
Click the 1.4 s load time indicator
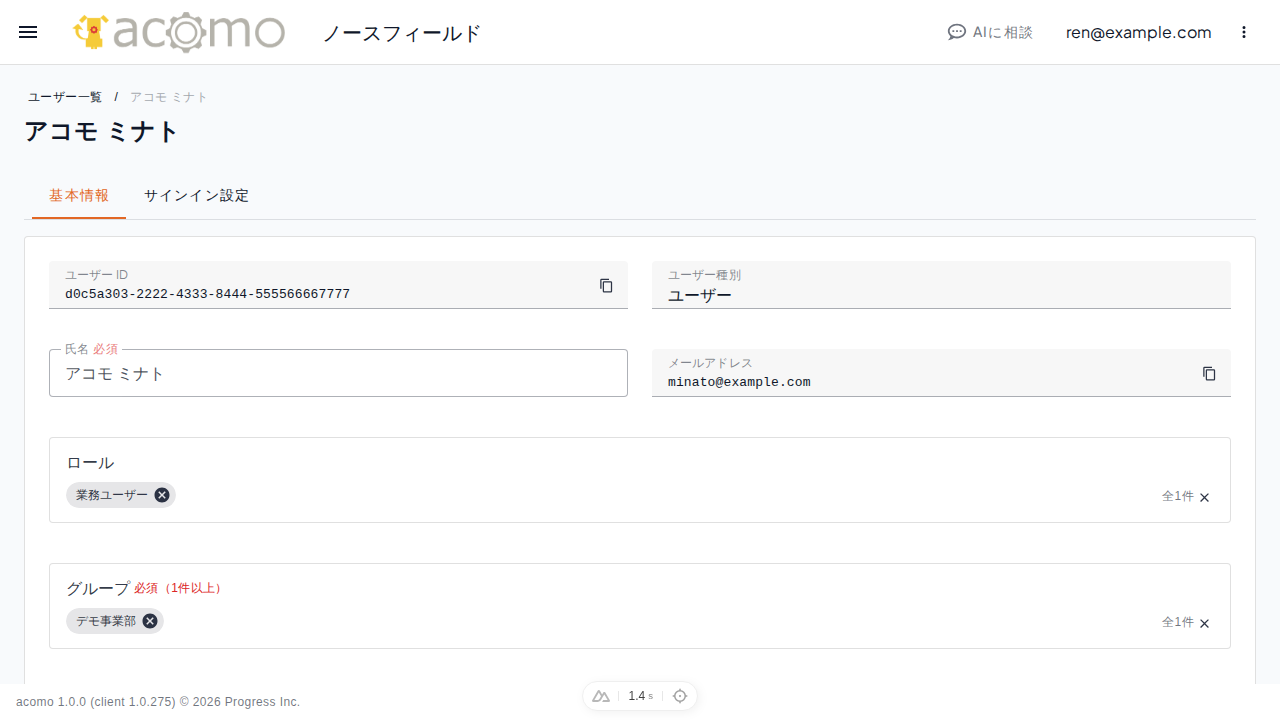coord(640,696)
